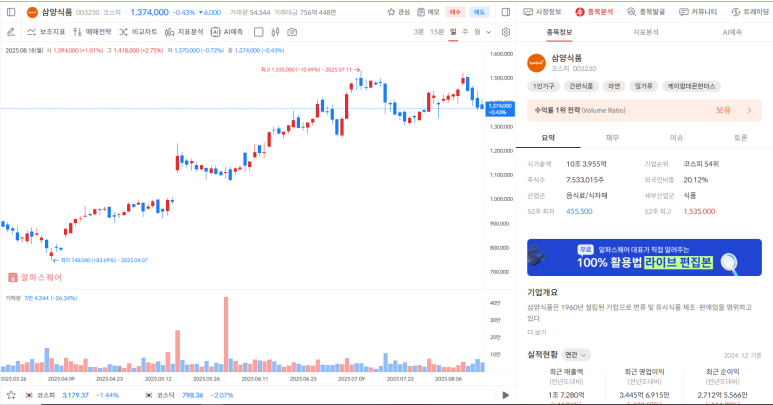Click the 매수 buy button
Image resolution: width=773 pixels, height=405 pixels.
455,12
